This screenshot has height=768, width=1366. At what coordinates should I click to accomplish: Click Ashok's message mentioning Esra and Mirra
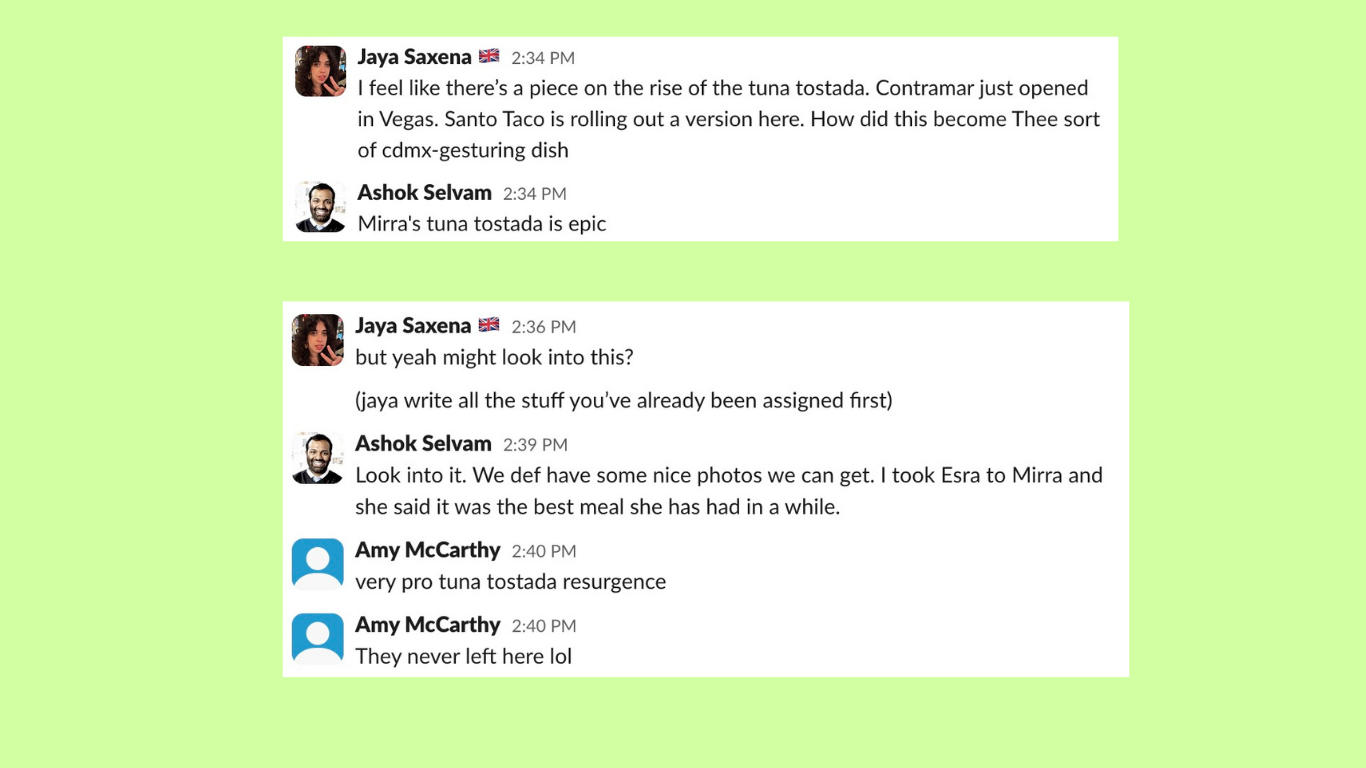coord(728,490)
